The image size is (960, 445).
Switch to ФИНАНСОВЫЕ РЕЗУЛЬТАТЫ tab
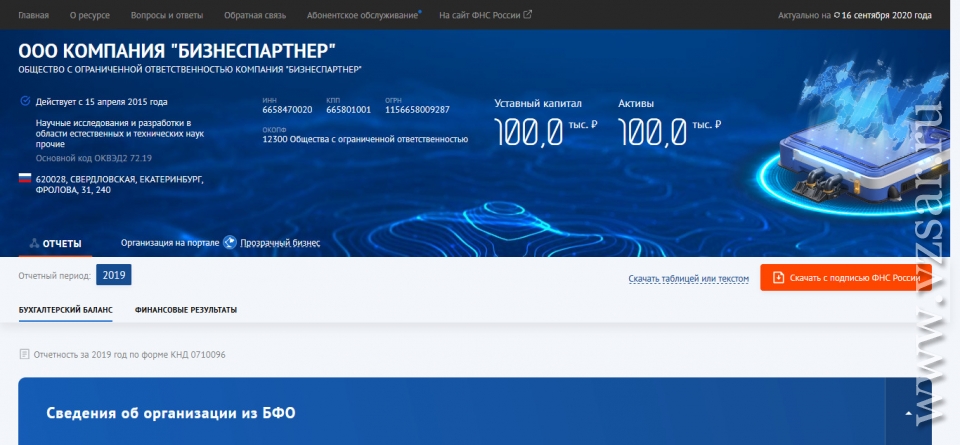point(186,310)
